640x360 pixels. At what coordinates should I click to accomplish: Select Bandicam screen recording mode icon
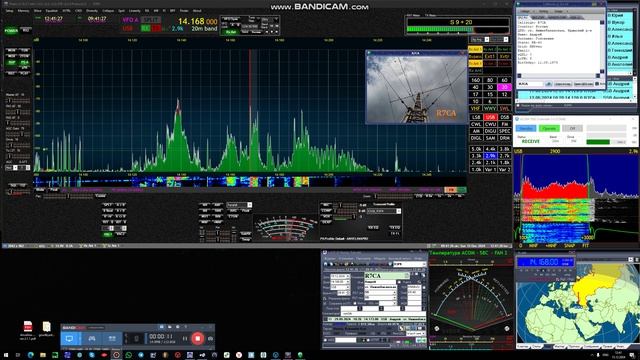[x=69, y=339]
